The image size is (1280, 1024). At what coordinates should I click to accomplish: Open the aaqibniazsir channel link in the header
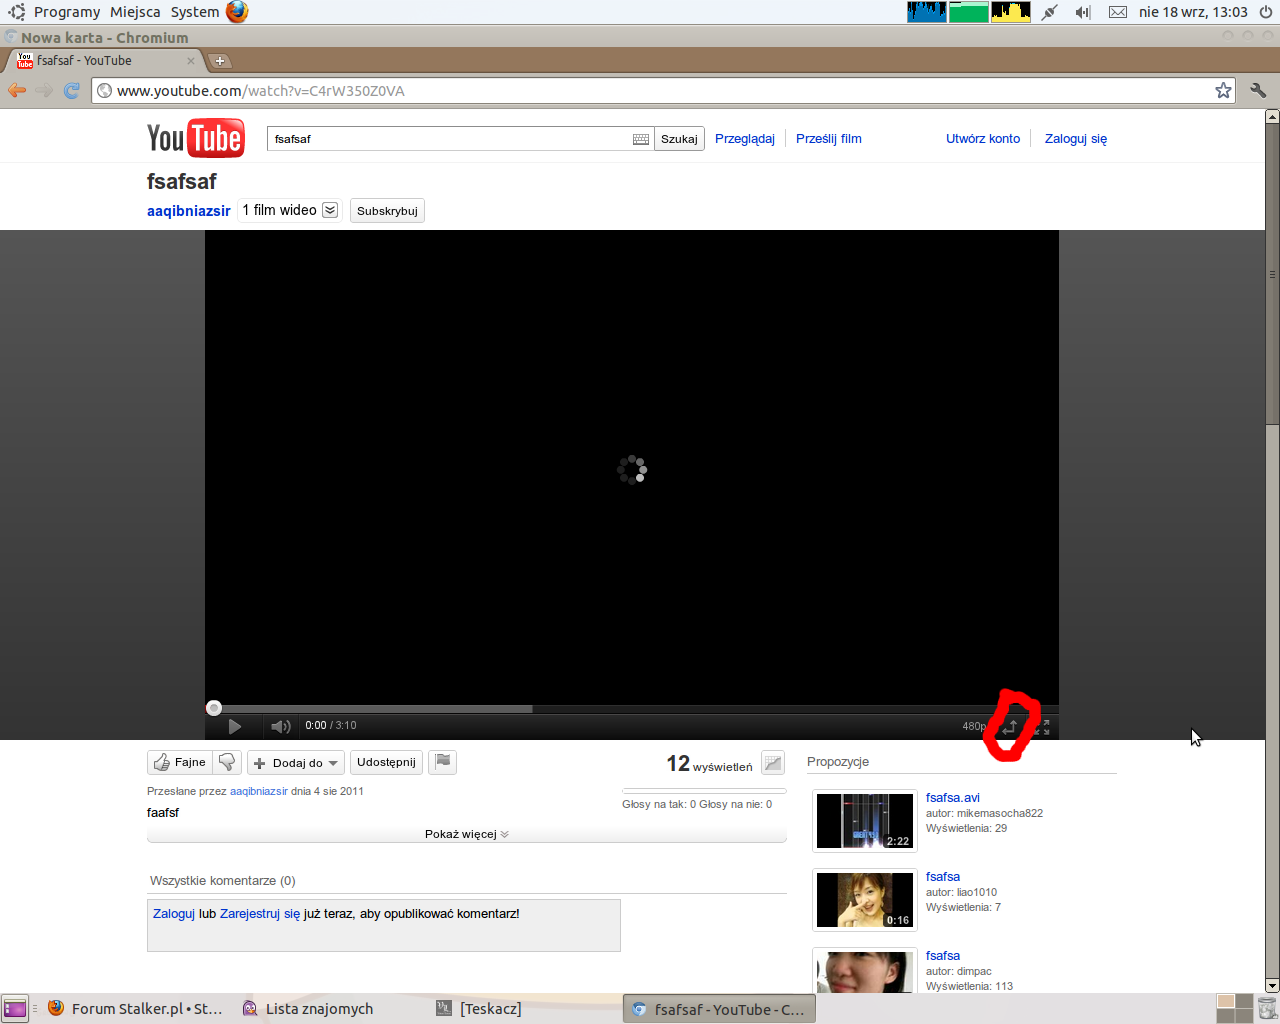(189, 211)
